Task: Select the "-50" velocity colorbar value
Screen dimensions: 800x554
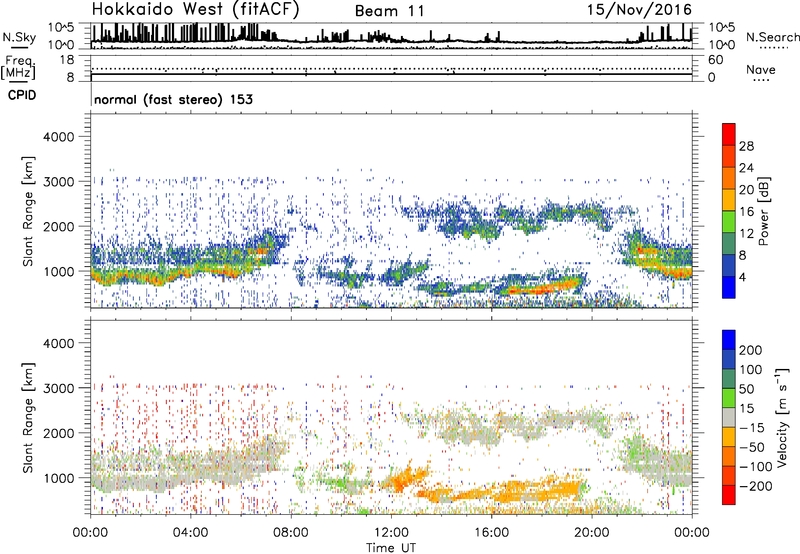Action: 752,447
